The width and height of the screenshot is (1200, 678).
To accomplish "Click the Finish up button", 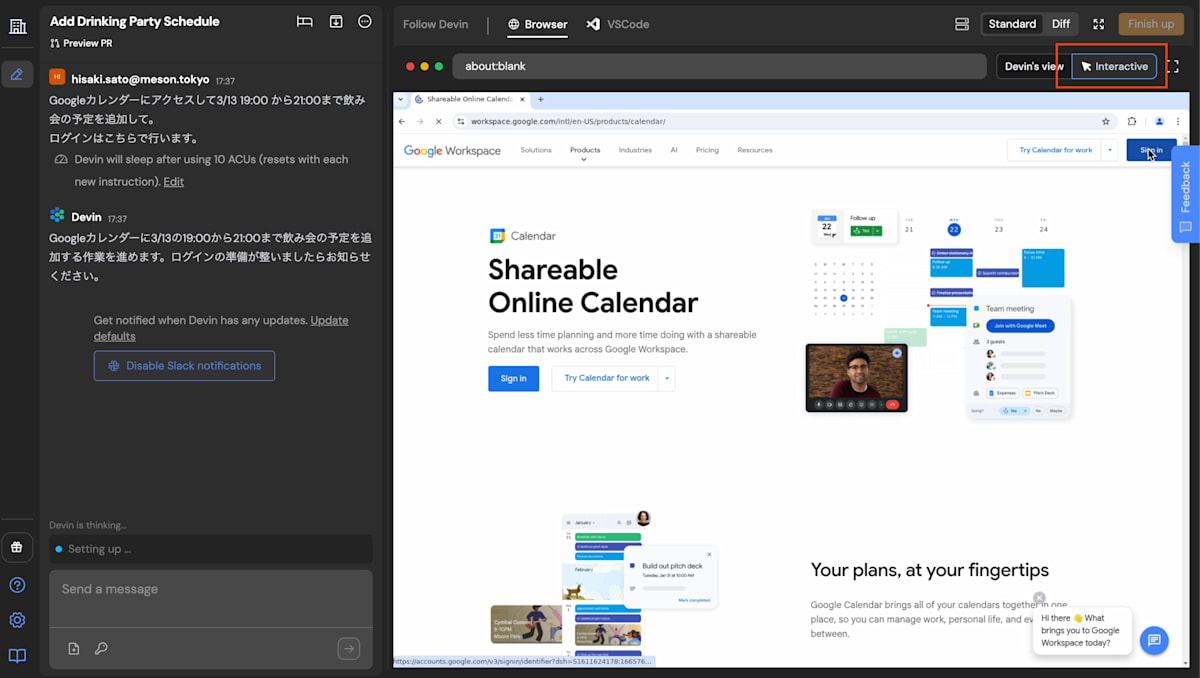I will click(1151, 24).
